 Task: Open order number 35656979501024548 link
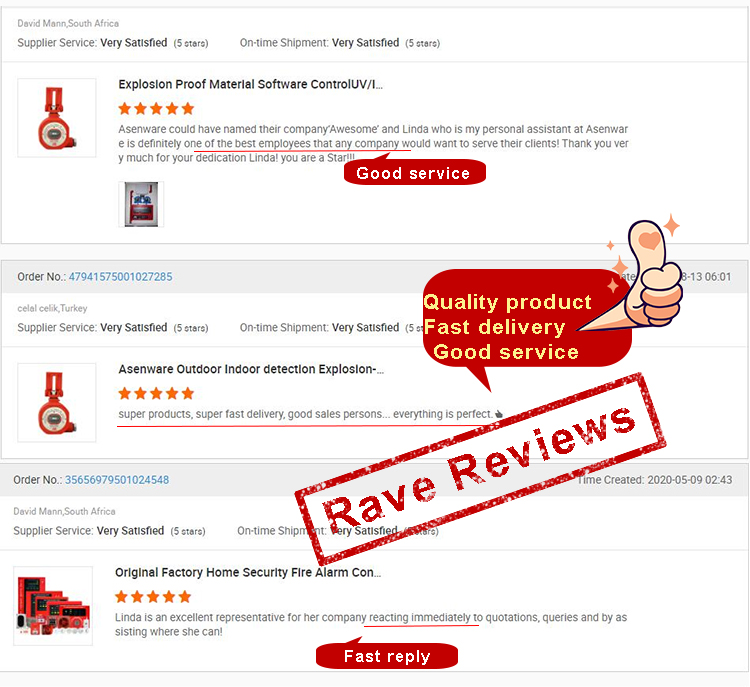(x=117, y=480)
